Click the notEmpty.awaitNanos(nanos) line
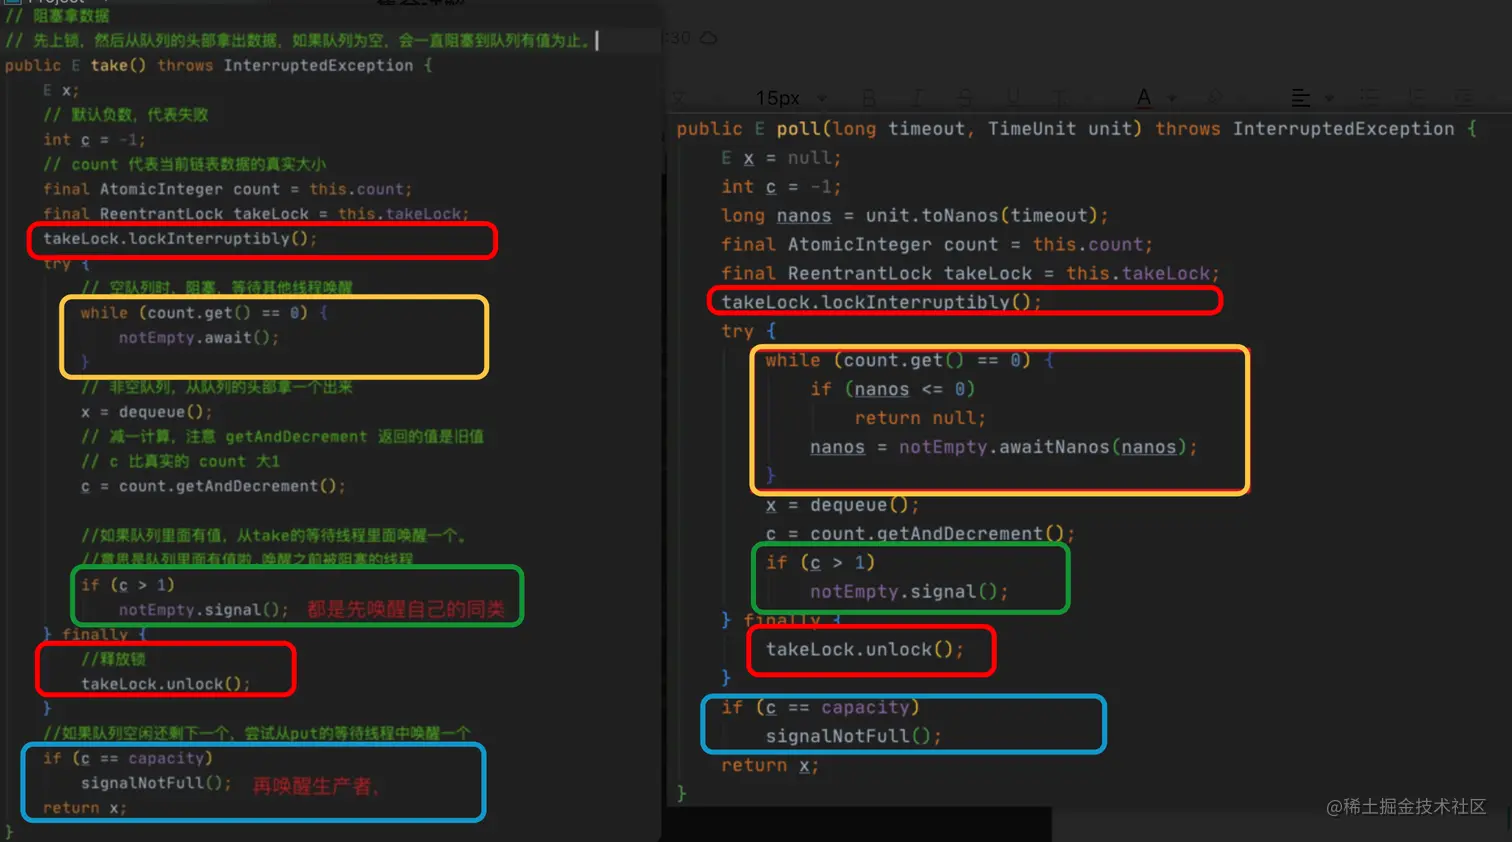This screenshot has width=1512, height=842. (1003, 447)
